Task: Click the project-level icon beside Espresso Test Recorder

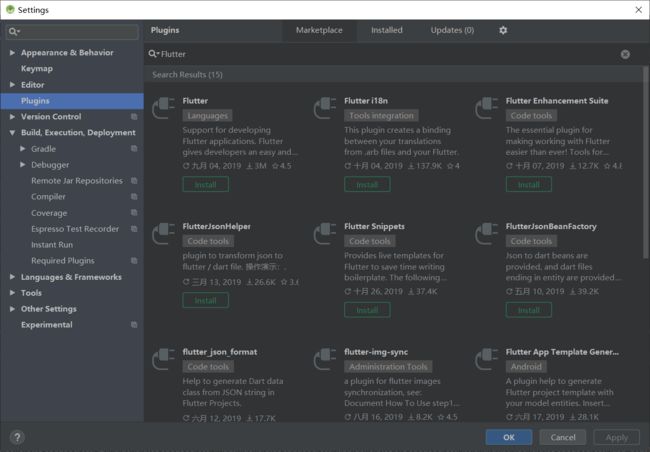Action: coord(134,228)
